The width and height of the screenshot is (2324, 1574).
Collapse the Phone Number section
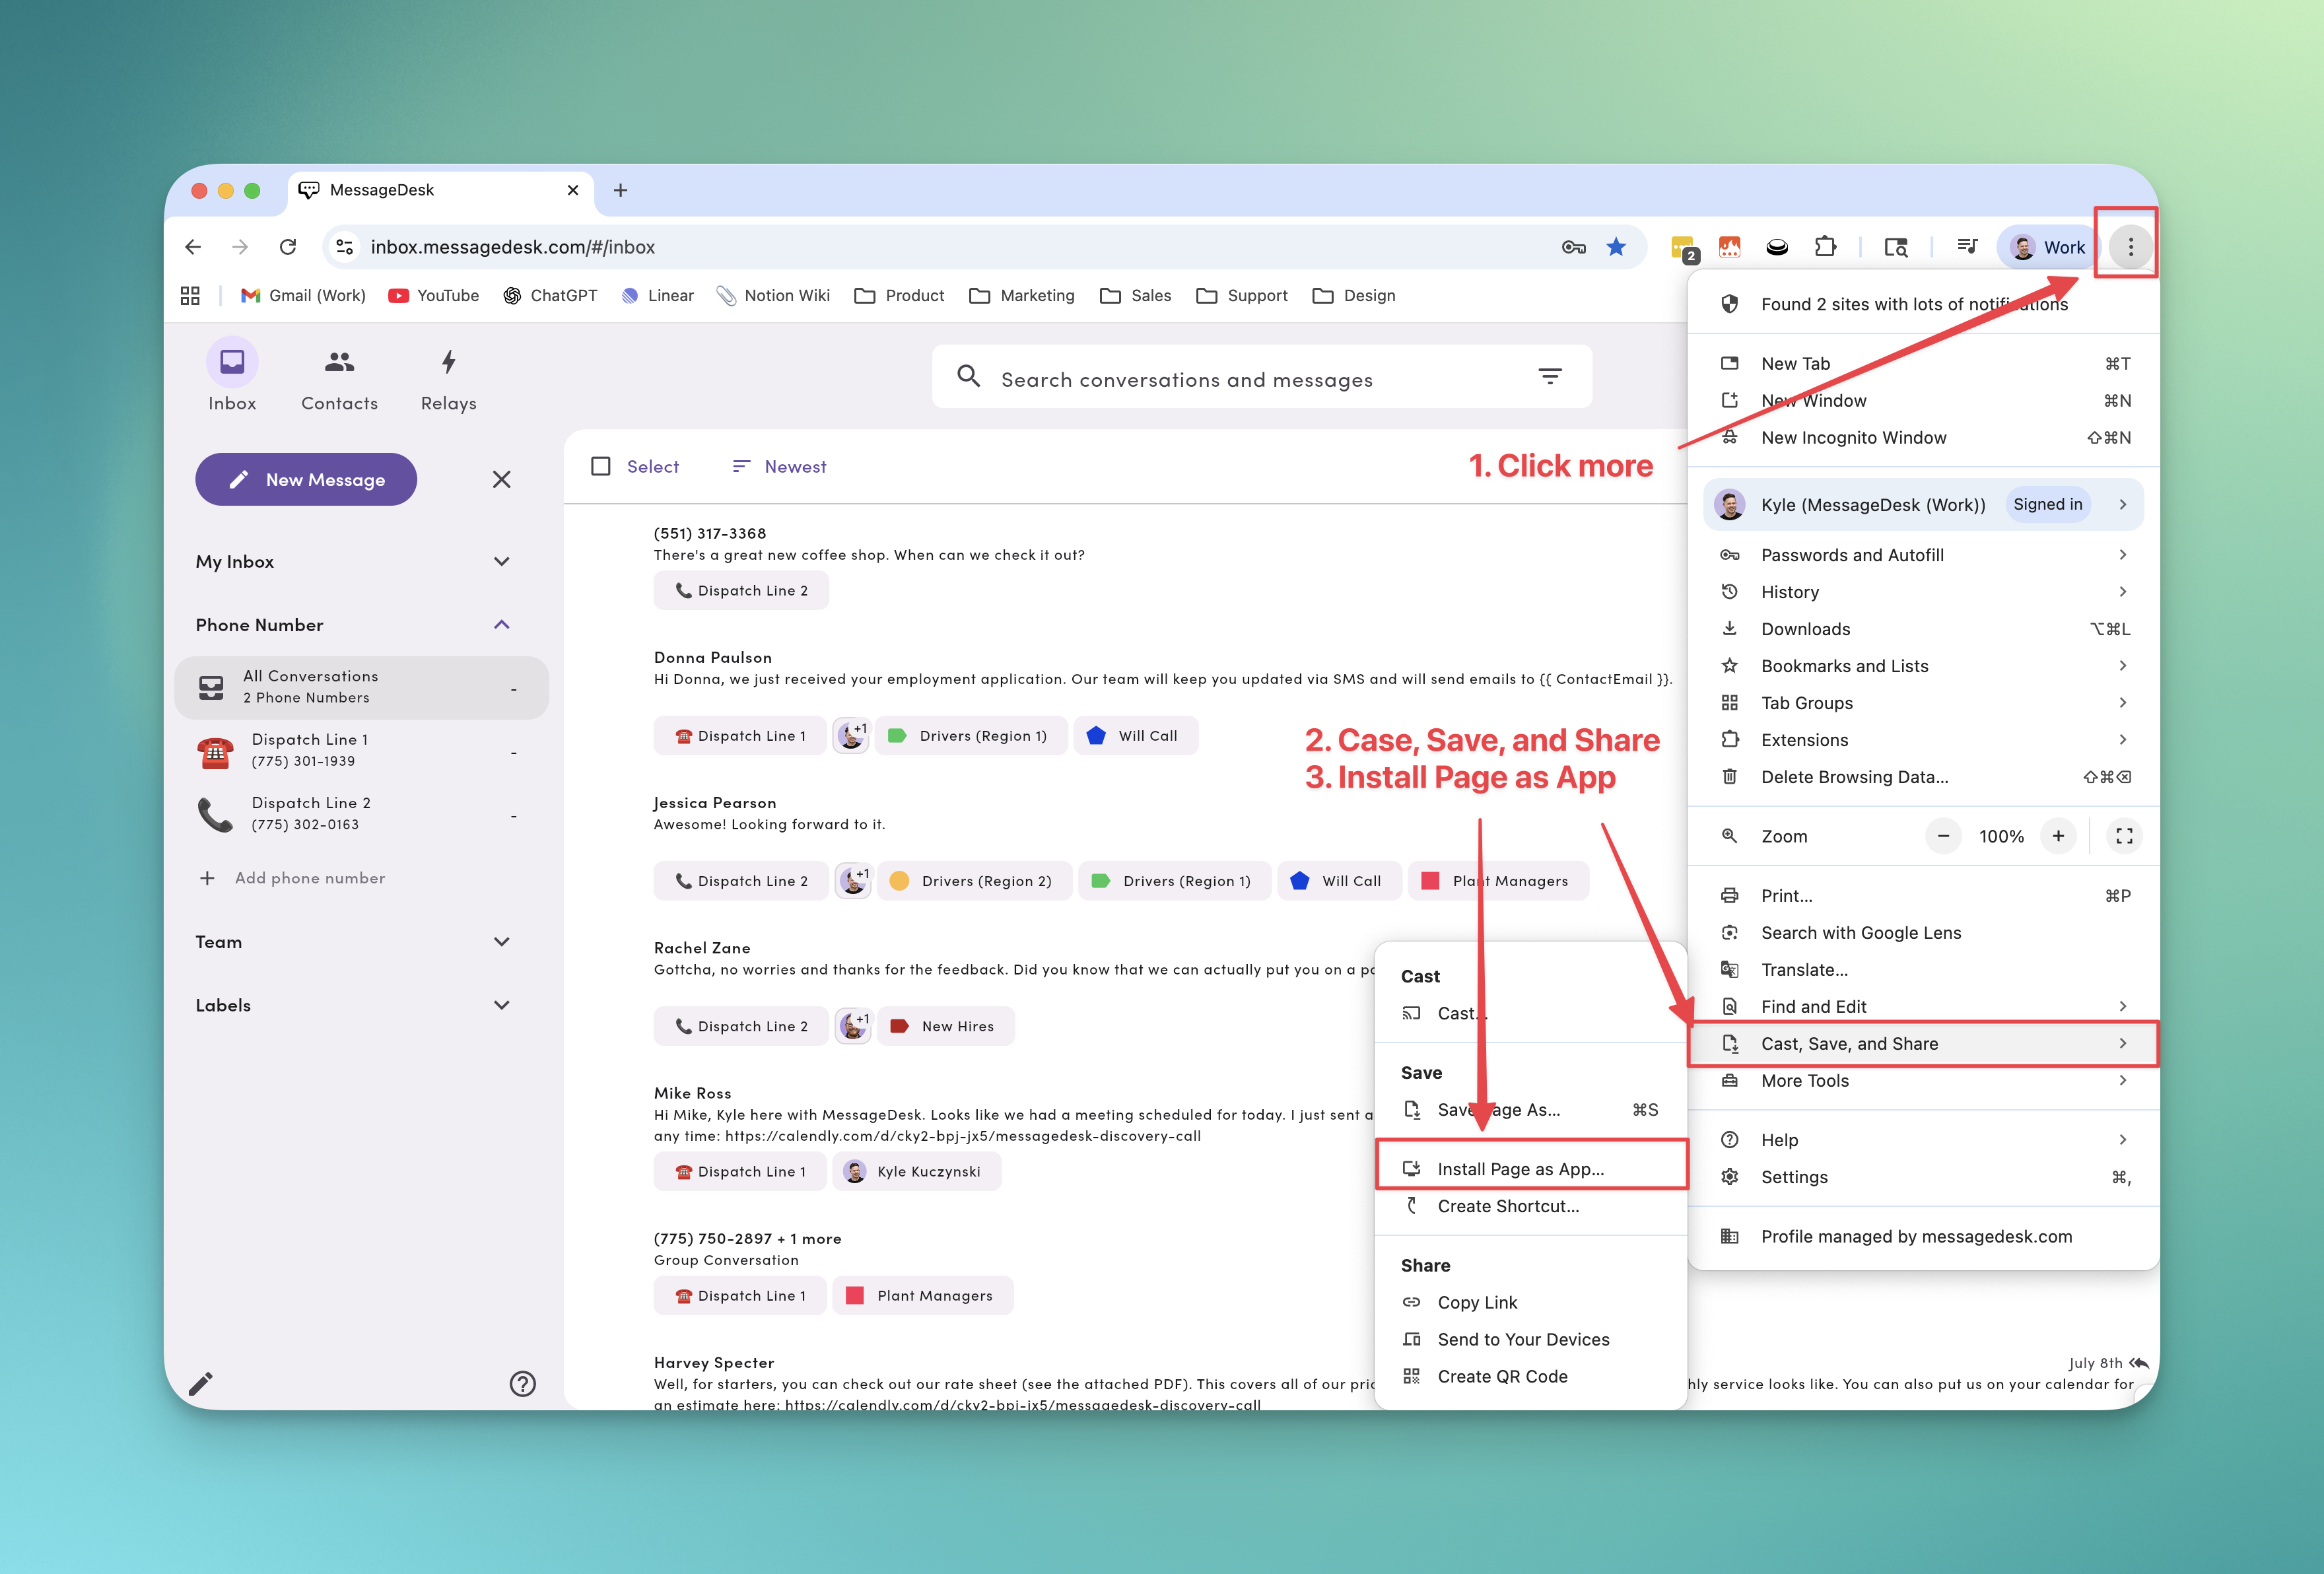pyautogui.click(x=502, y=624)
